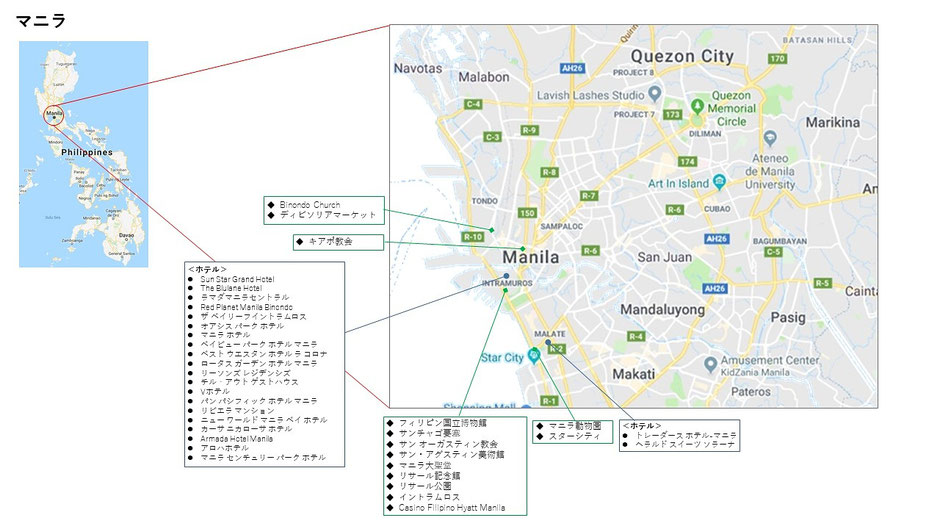Click the スターシティ list entry
940x529 pixels.
pyautogui.click(x=574, y=437)
